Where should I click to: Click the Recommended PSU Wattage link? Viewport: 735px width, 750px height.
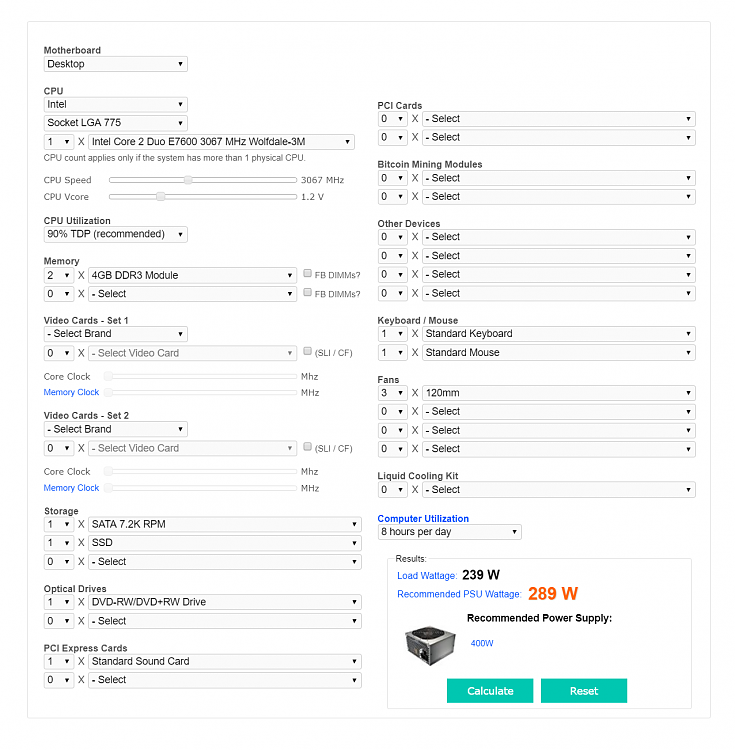tap(459, 594)
